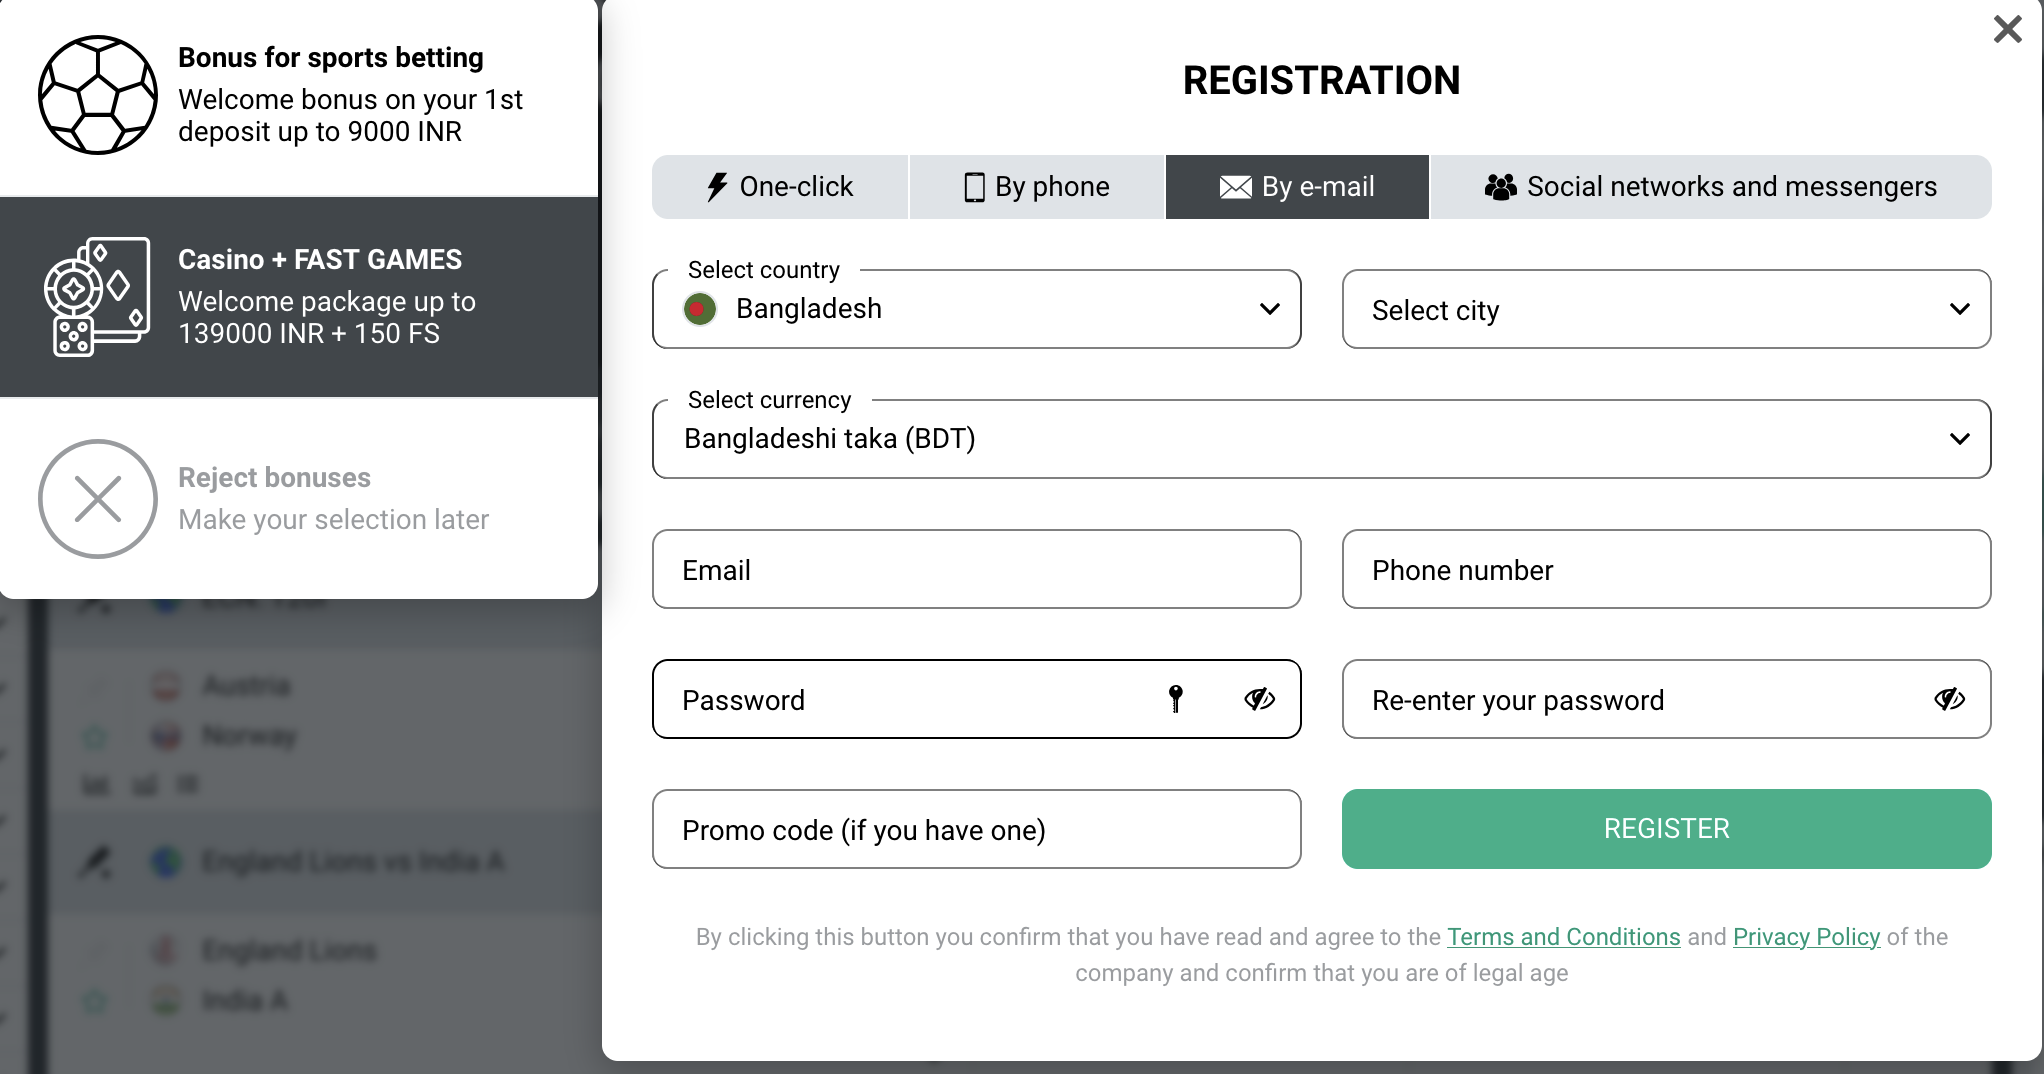Expand the Select city dropdown
The image size is (2044, 1074).
(1666, 309)
